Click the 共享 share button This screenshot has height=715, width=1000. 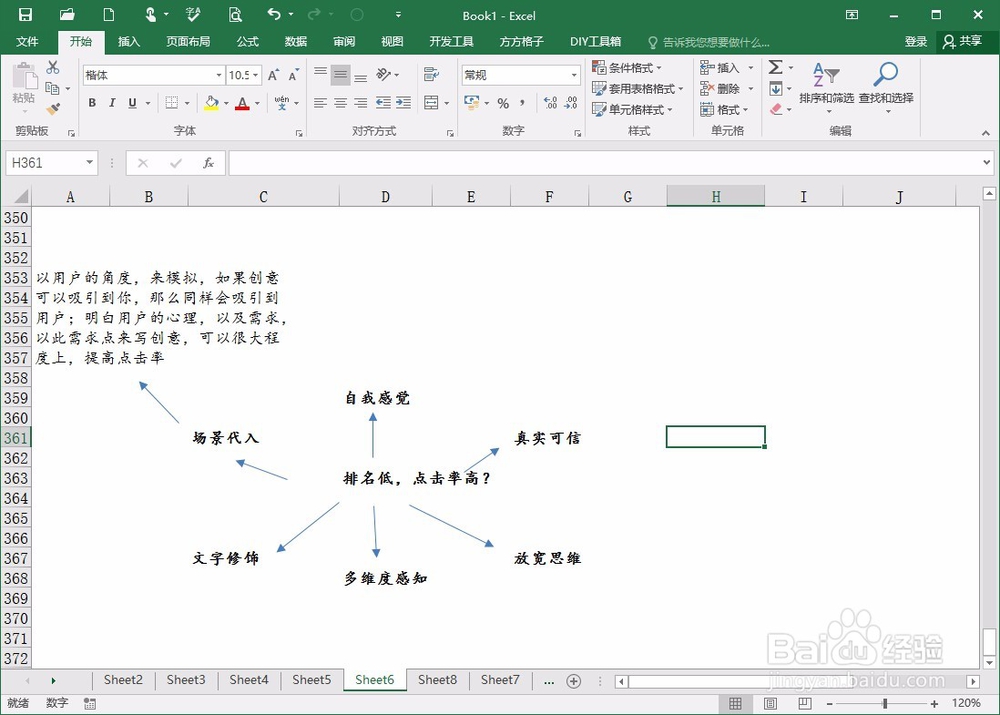tap(962, 41)
